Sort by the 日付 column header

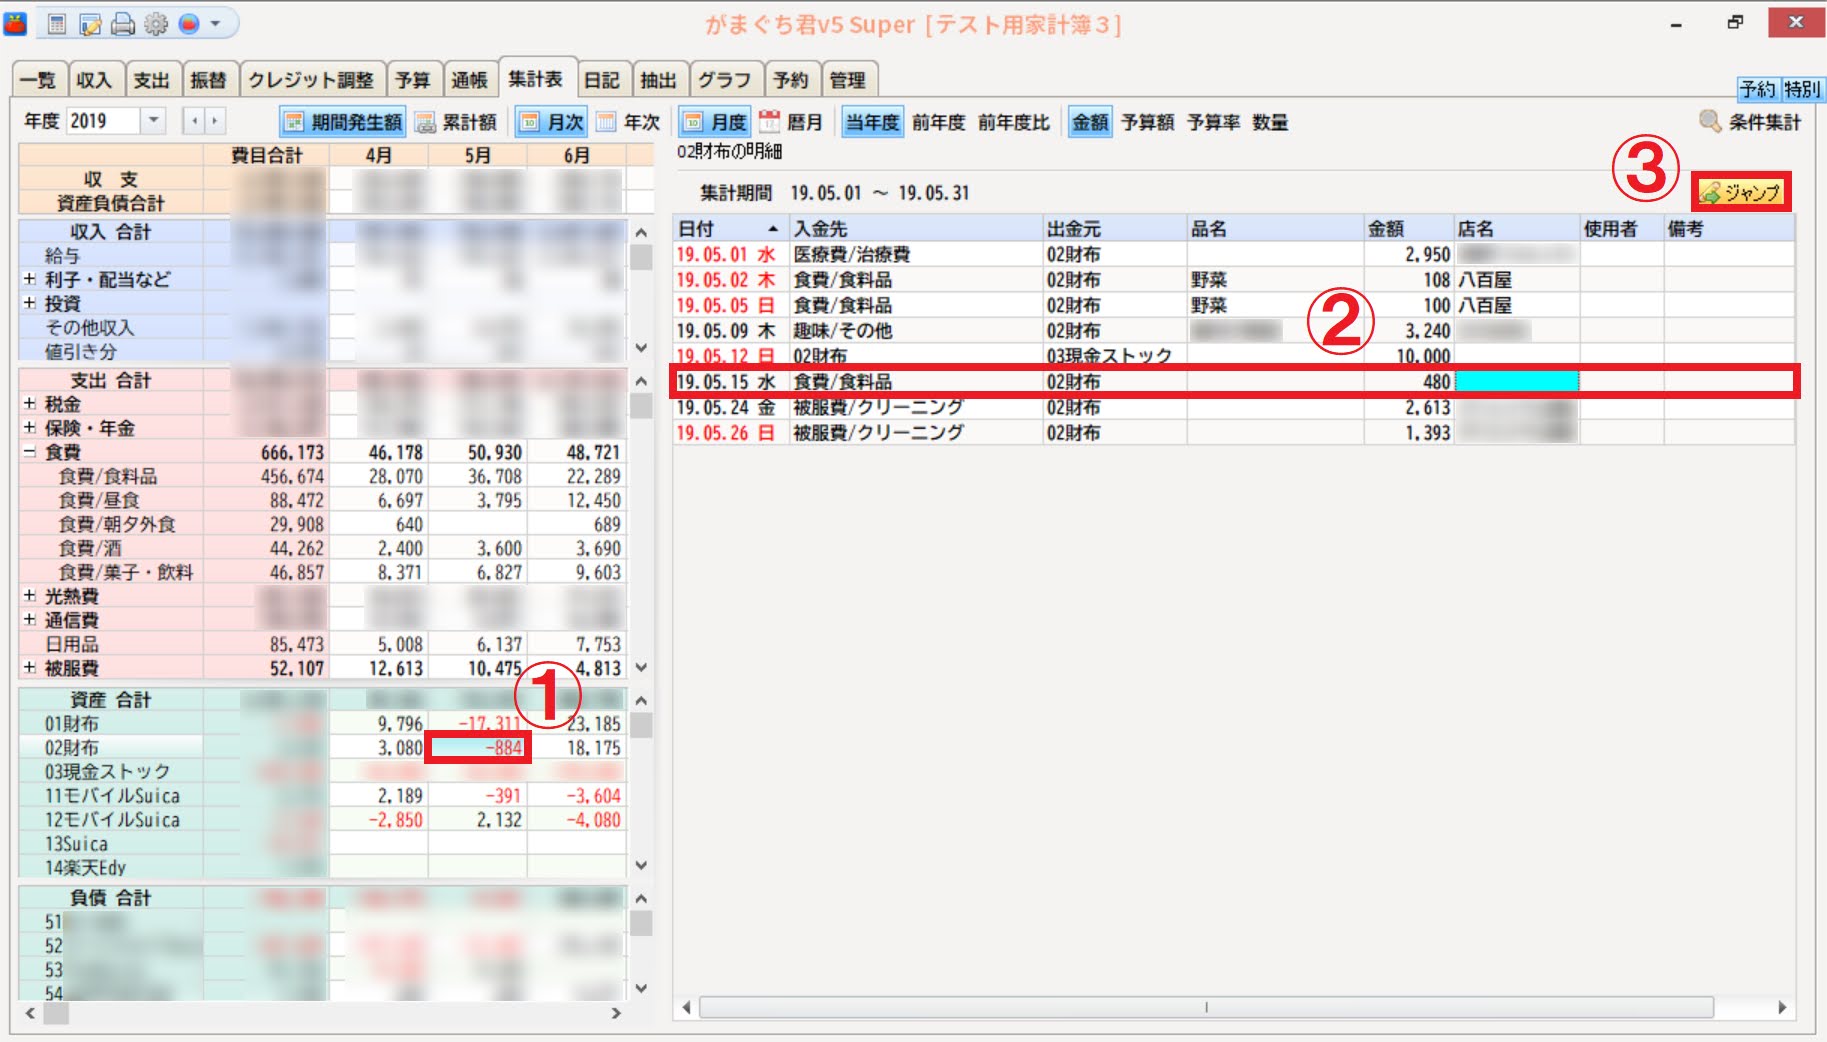[x=731, y=229]
